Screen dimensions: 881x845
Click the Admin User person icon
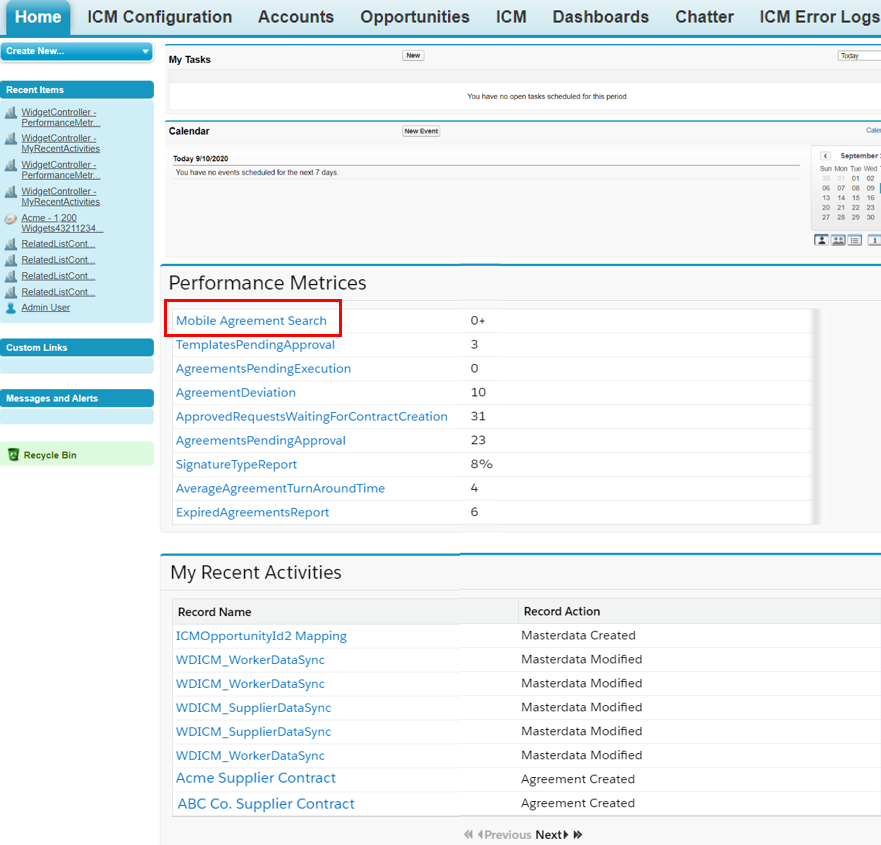pos(11,308)
